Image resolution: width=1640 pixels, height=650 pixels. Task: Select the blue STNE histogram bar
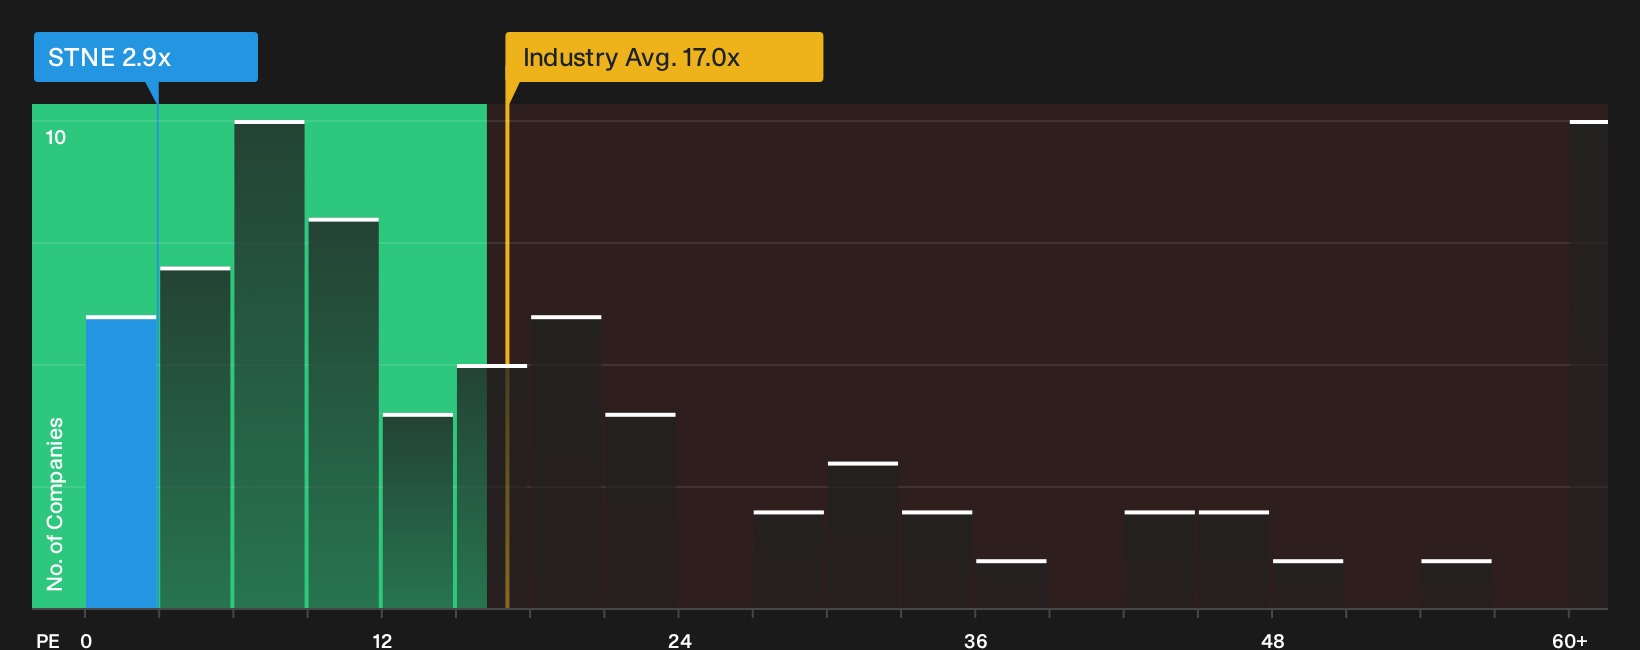121,462
